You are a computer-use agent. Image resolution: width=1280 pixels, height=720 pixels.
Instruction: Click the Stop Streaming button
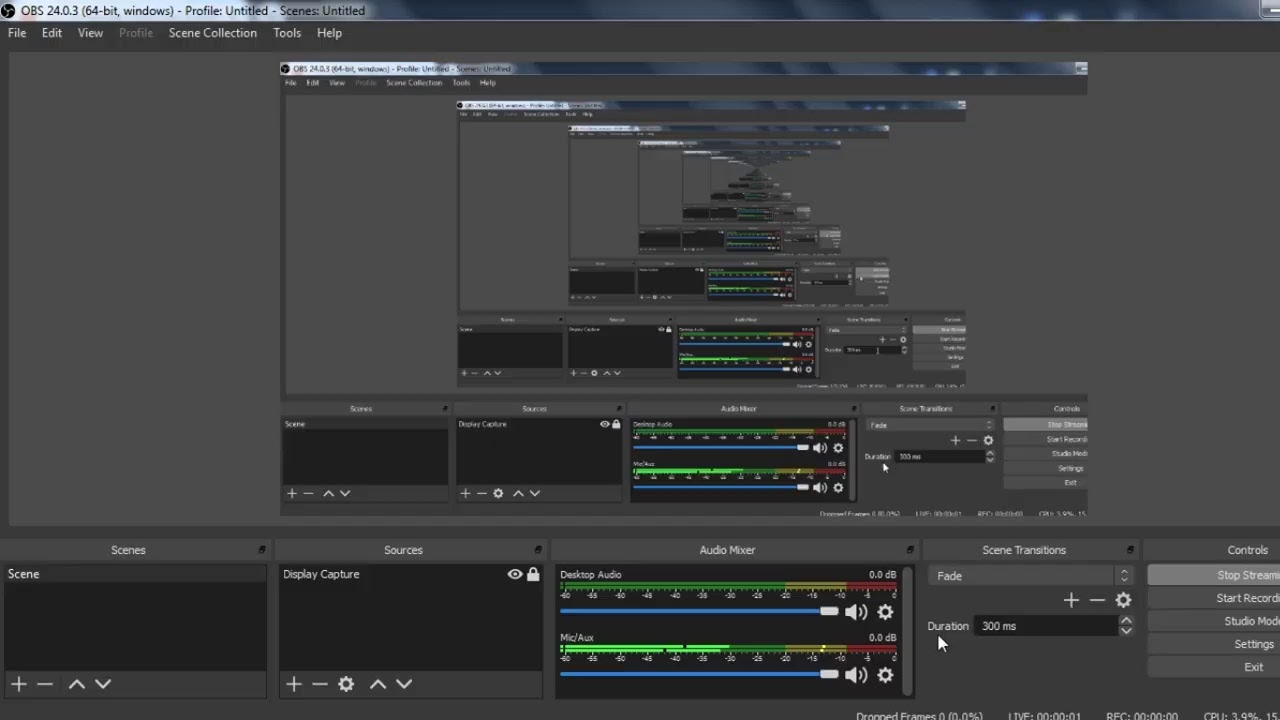pyautogui.click(x=1214, y=575)
